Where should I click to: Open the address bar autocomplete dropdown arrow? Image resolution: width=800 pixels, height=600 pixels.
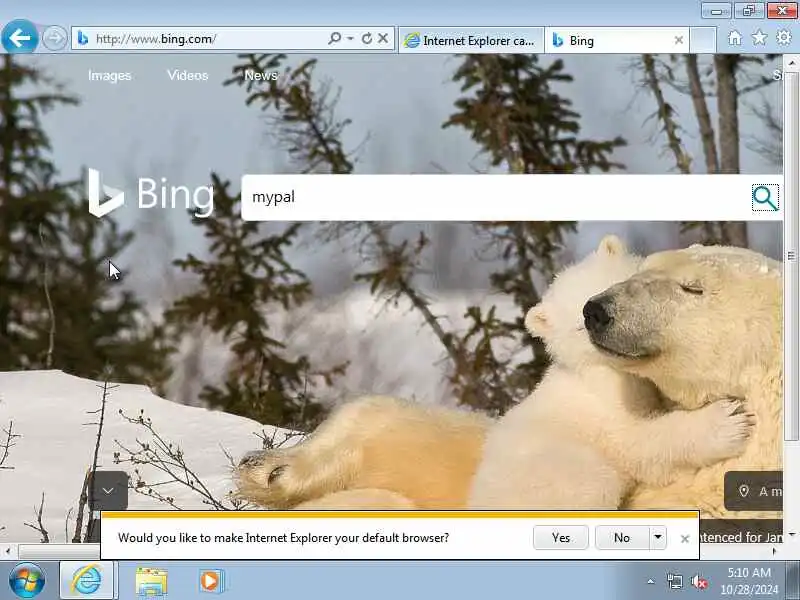click(351, 38)
